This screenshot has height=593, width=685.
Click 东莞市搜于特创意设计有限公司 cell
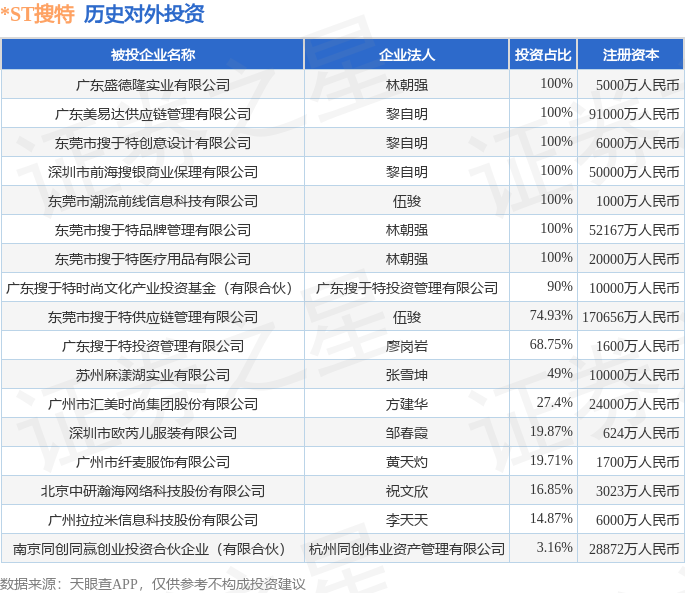[152, 143]
